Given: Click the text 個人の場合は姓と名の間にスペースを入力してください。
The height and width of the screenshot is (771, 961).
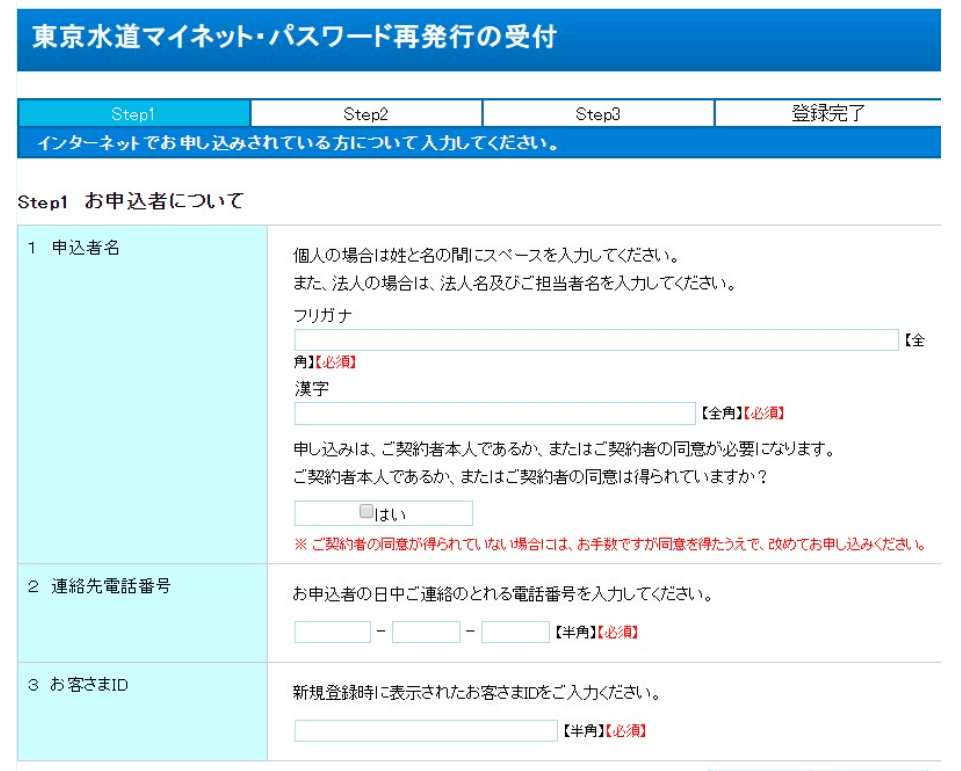Looking at the screenshot, I should [x=487, y=255].
